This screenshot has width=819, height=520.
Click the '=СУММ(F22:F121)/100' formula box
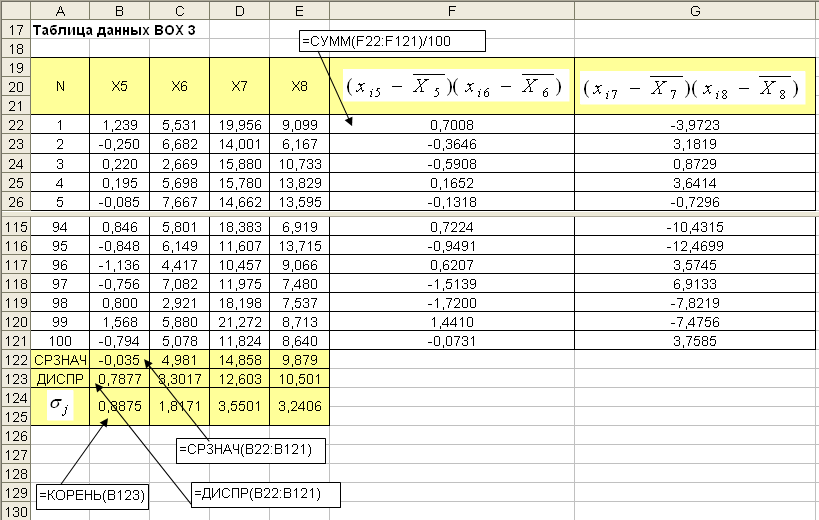[392, 41]
